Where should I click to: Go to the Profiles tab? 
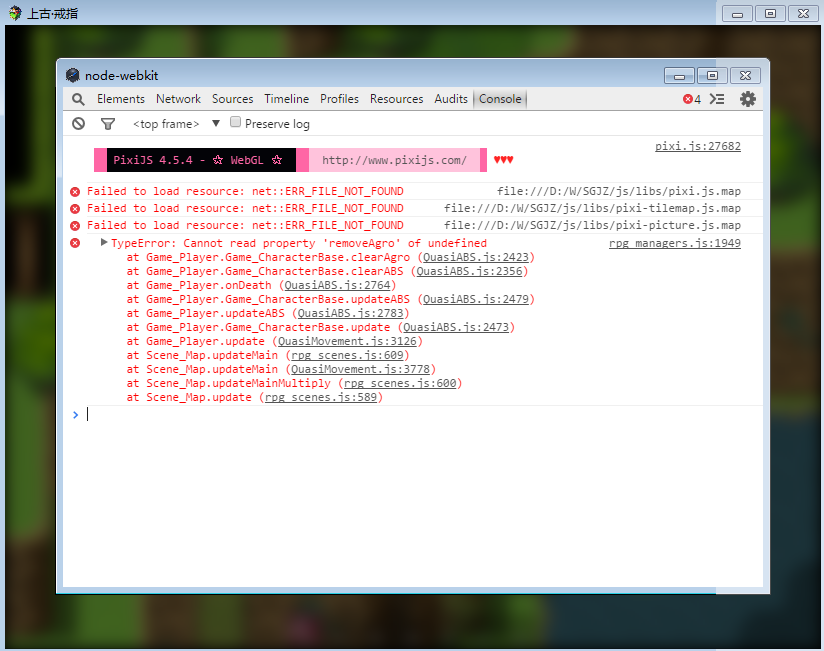339,99
